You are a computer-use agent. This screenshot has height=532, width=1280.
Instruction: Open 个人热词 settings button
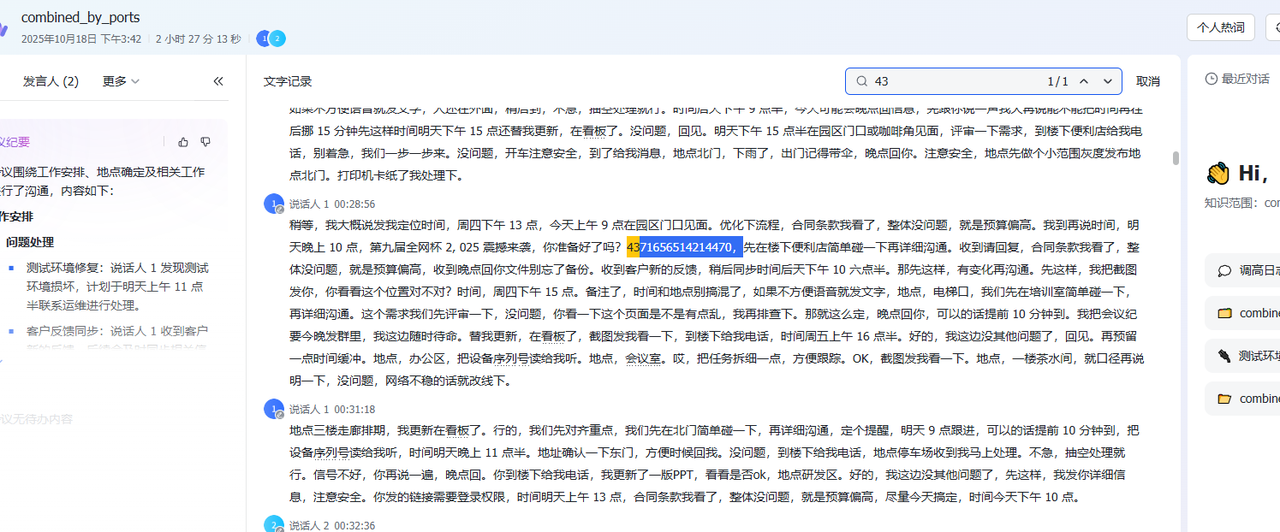[1220, 27]
